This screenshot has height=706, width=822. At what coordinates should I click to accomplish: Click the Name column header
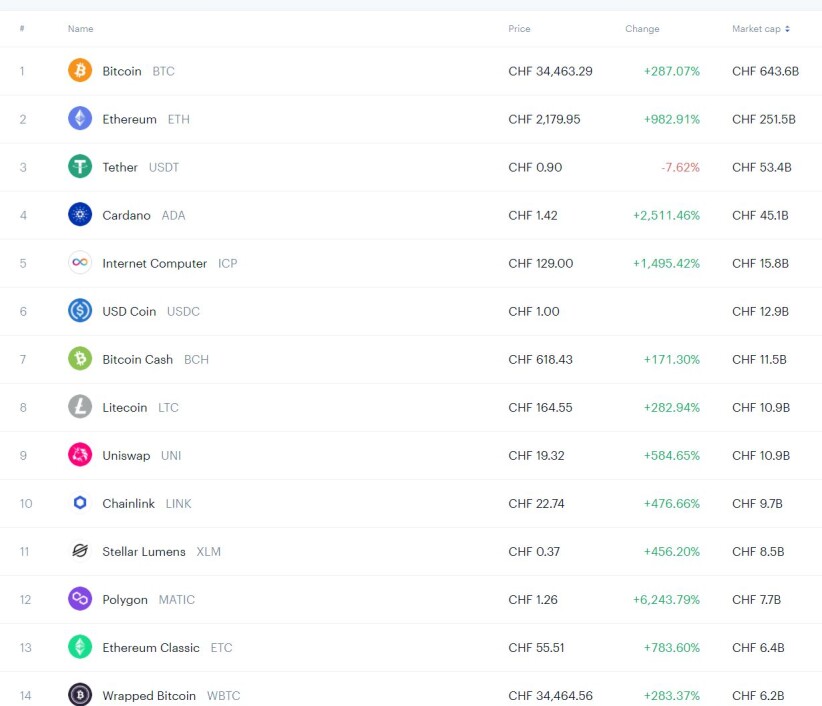tap(80, 29)
